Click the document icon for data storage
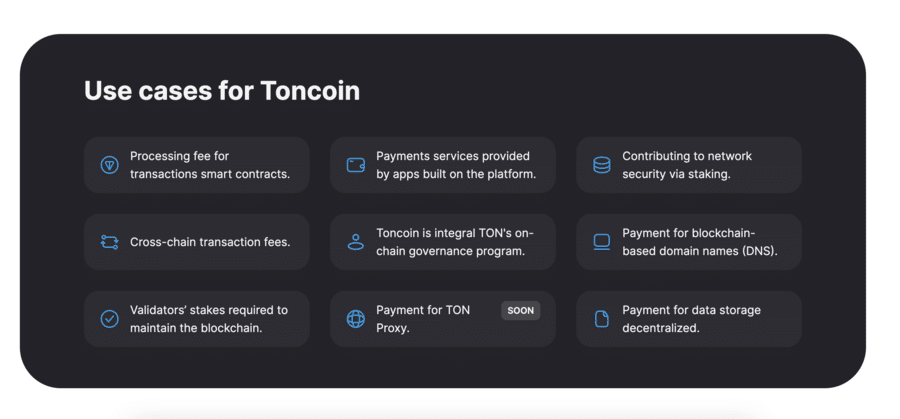The height and width of the screenshot is (419, 900). pos(602,319)
